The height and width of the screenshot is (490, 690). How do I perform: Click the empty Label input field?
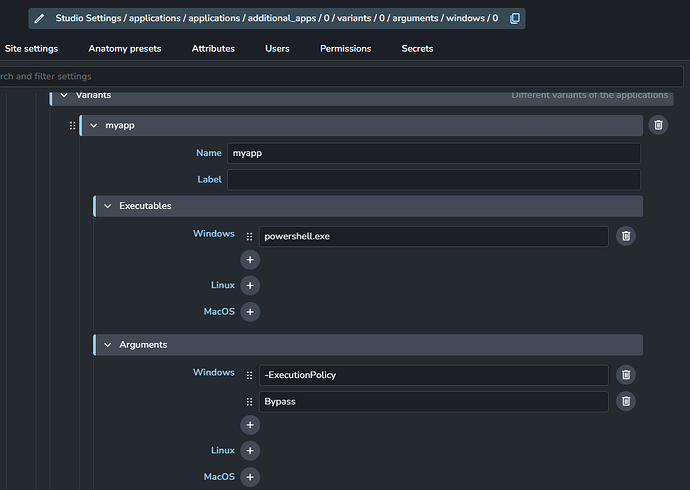[x=433, y=179]
